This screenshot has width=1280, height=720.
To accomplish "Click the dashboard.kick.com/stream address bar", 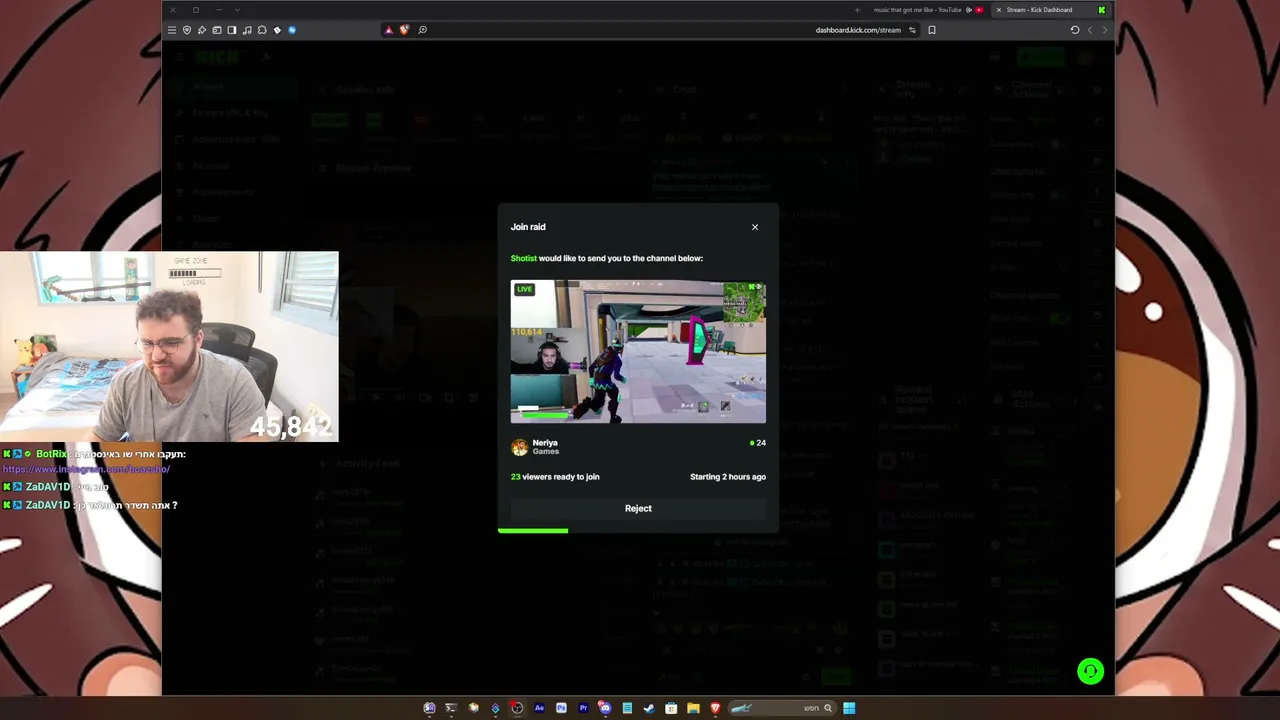I will coord(858,30).
